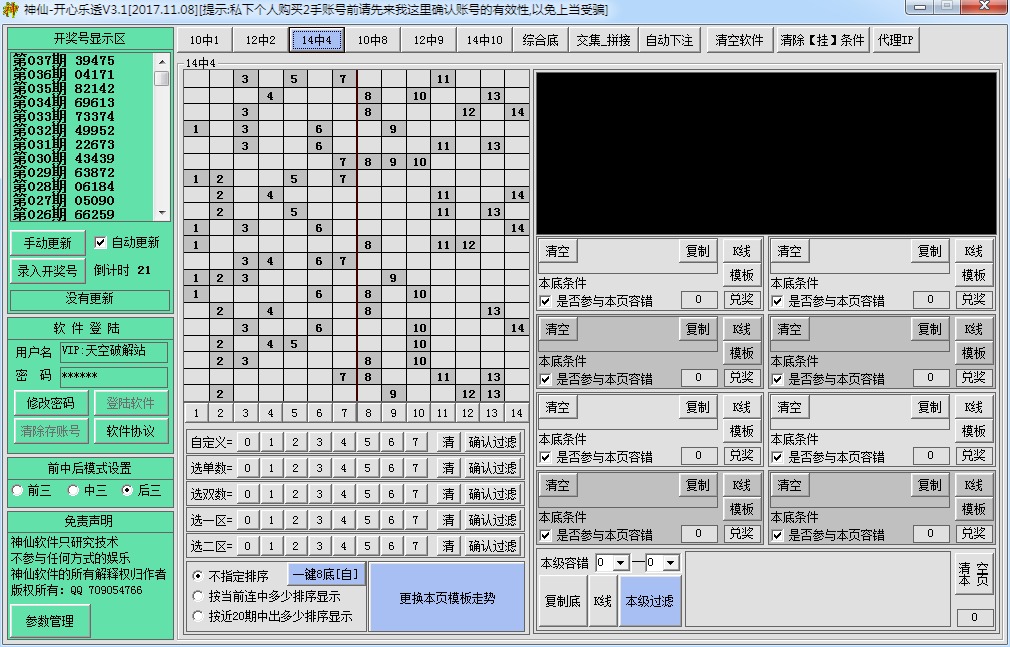Select the 前三 mode radio button
1010x647 pixels.
click(x=16, y=490)
